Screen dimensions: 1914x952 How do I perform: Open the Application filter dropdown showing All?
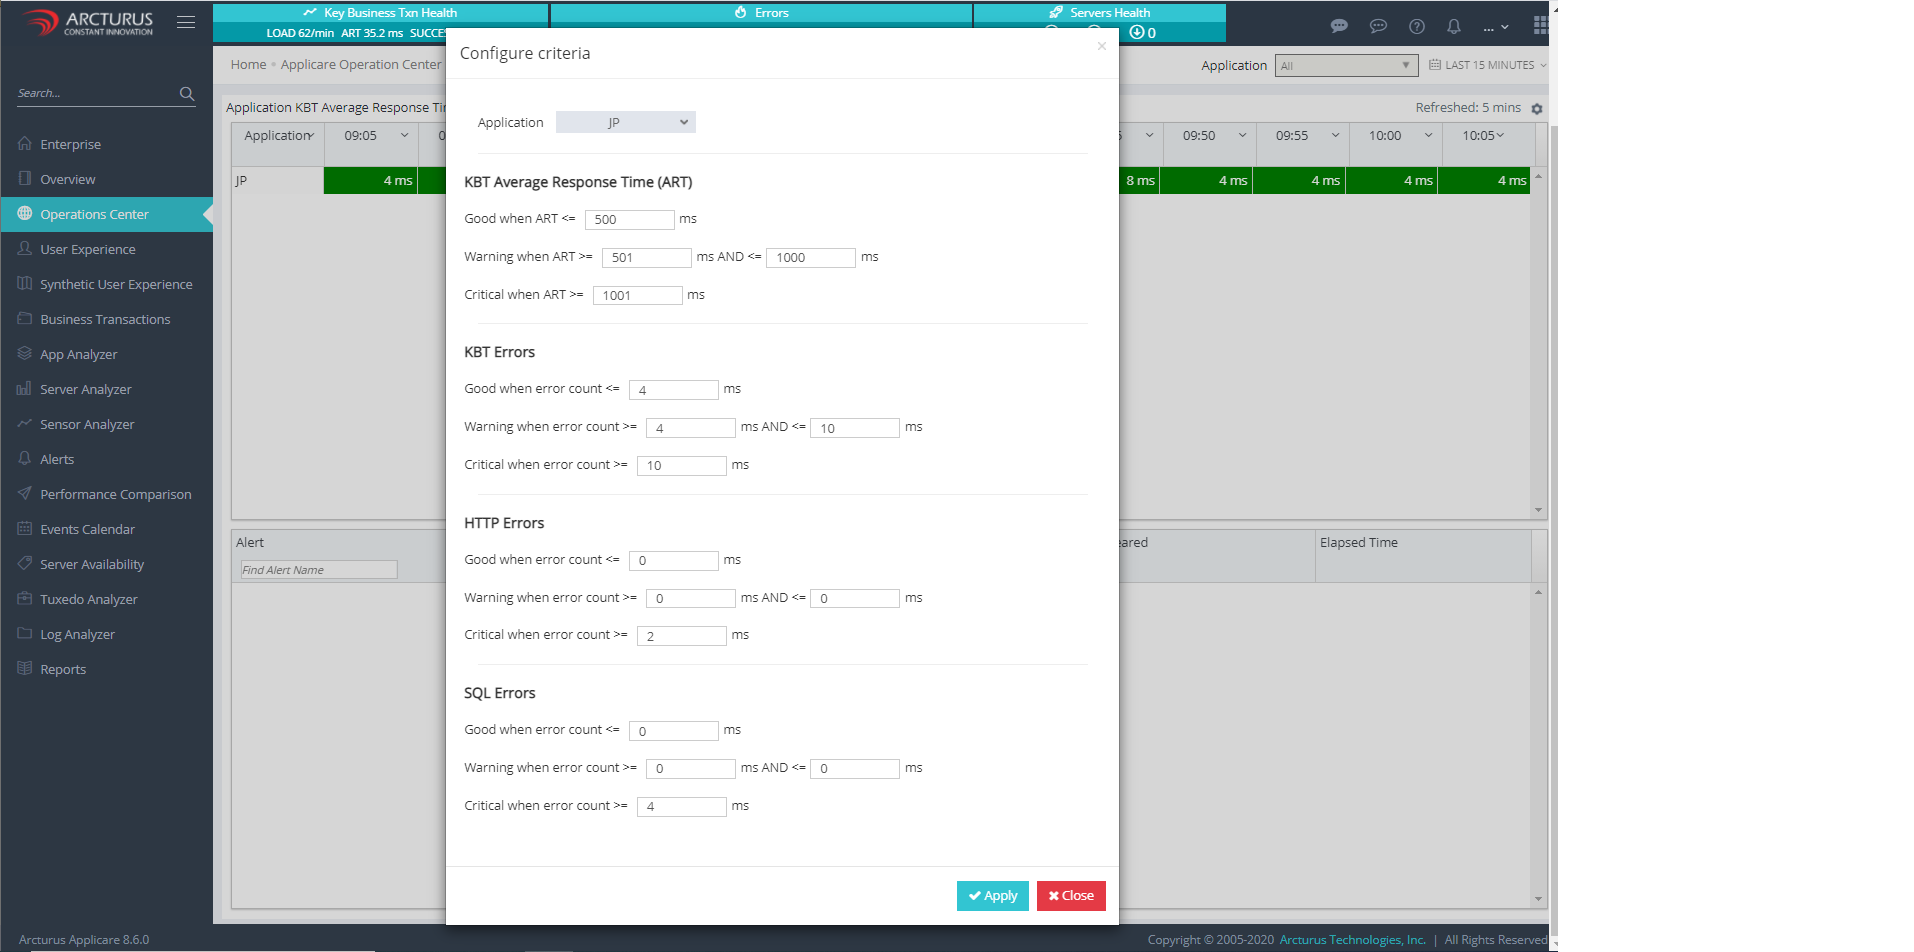point(1346,66)
